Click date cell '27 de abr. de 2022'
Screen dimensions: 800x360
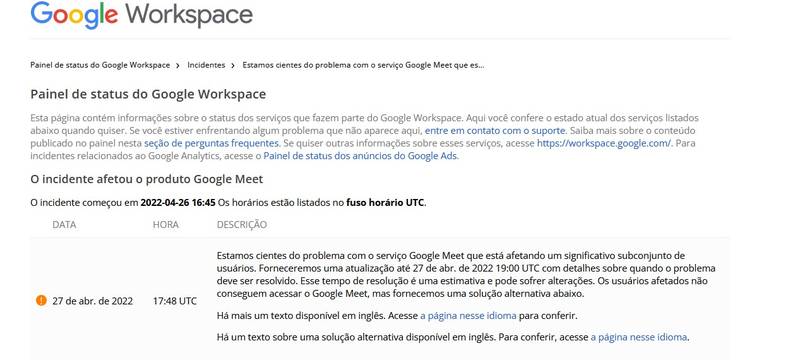[92, 301]
